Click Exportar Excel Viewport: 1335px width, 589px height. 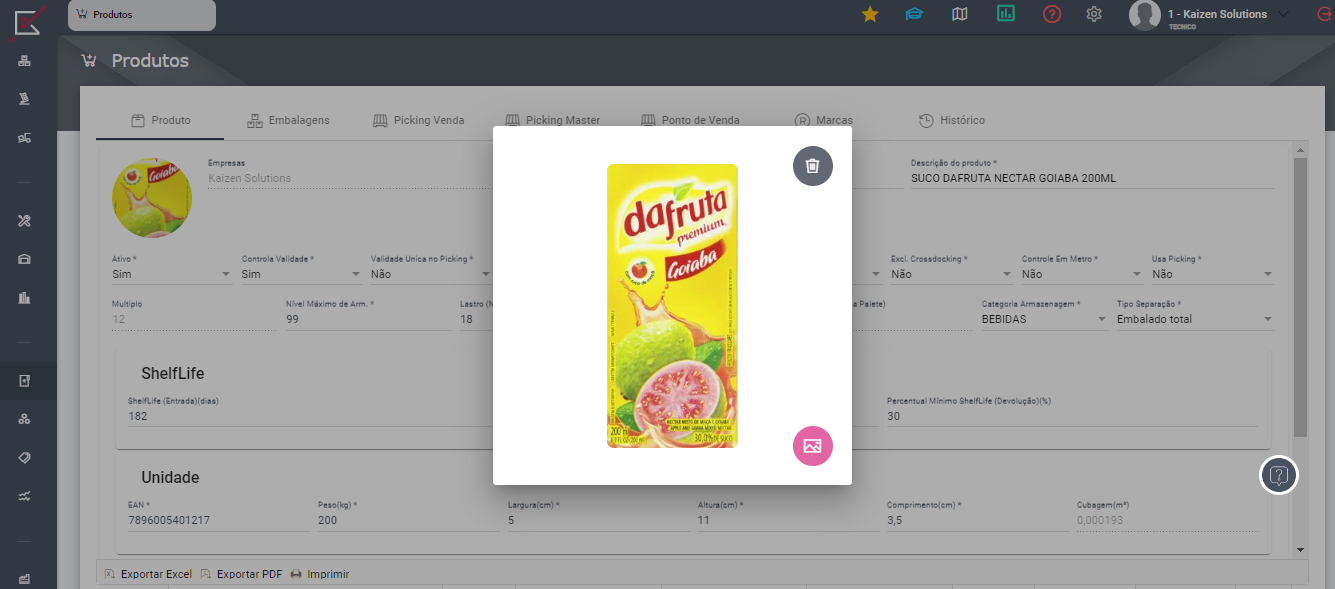click(147, 574)
